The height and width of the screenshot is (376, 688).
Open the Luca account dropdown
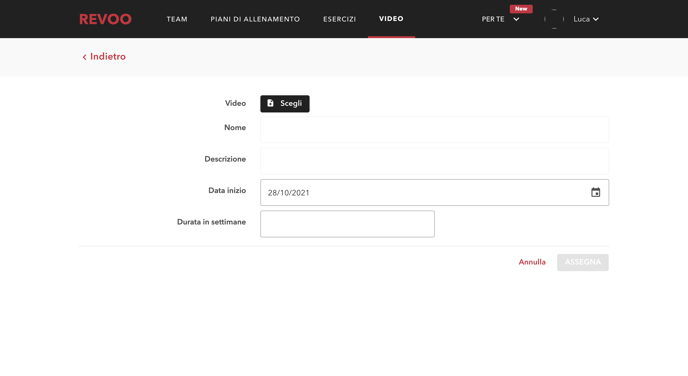pyautogui.click(x=586, y=19)
